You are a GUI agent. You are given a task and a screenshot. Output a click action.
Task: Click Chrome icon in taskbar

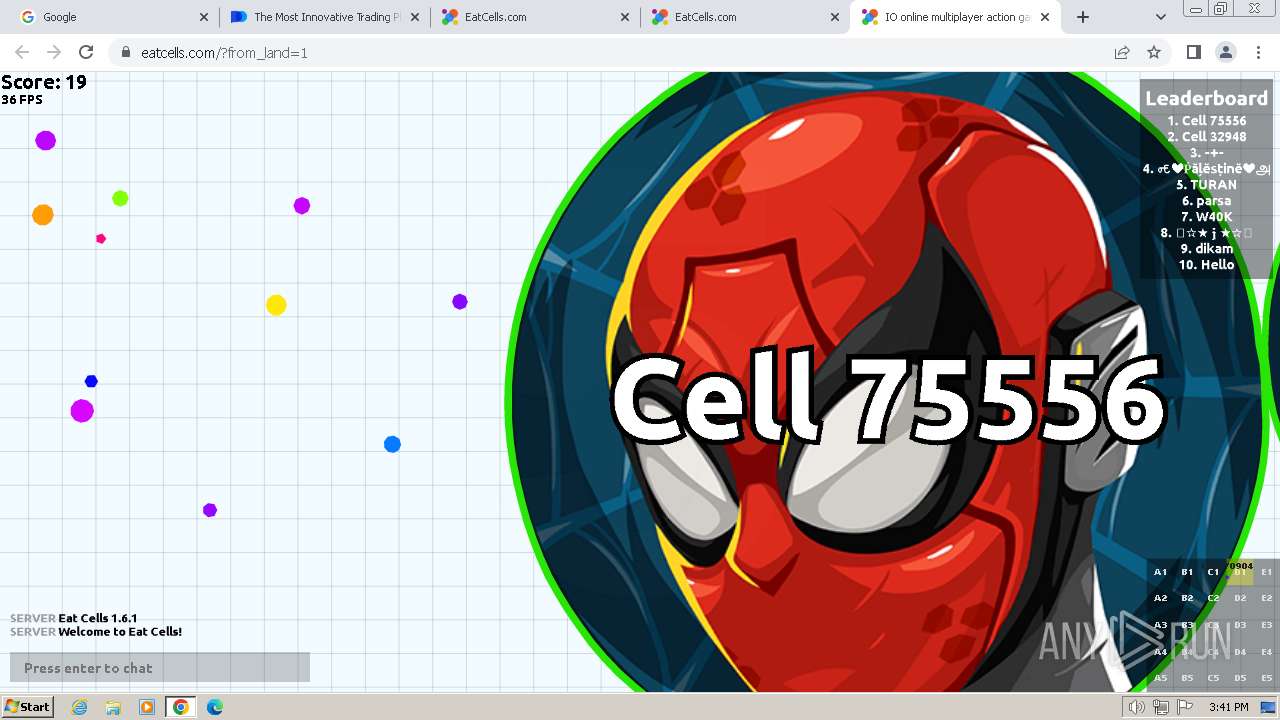[180, 707]
